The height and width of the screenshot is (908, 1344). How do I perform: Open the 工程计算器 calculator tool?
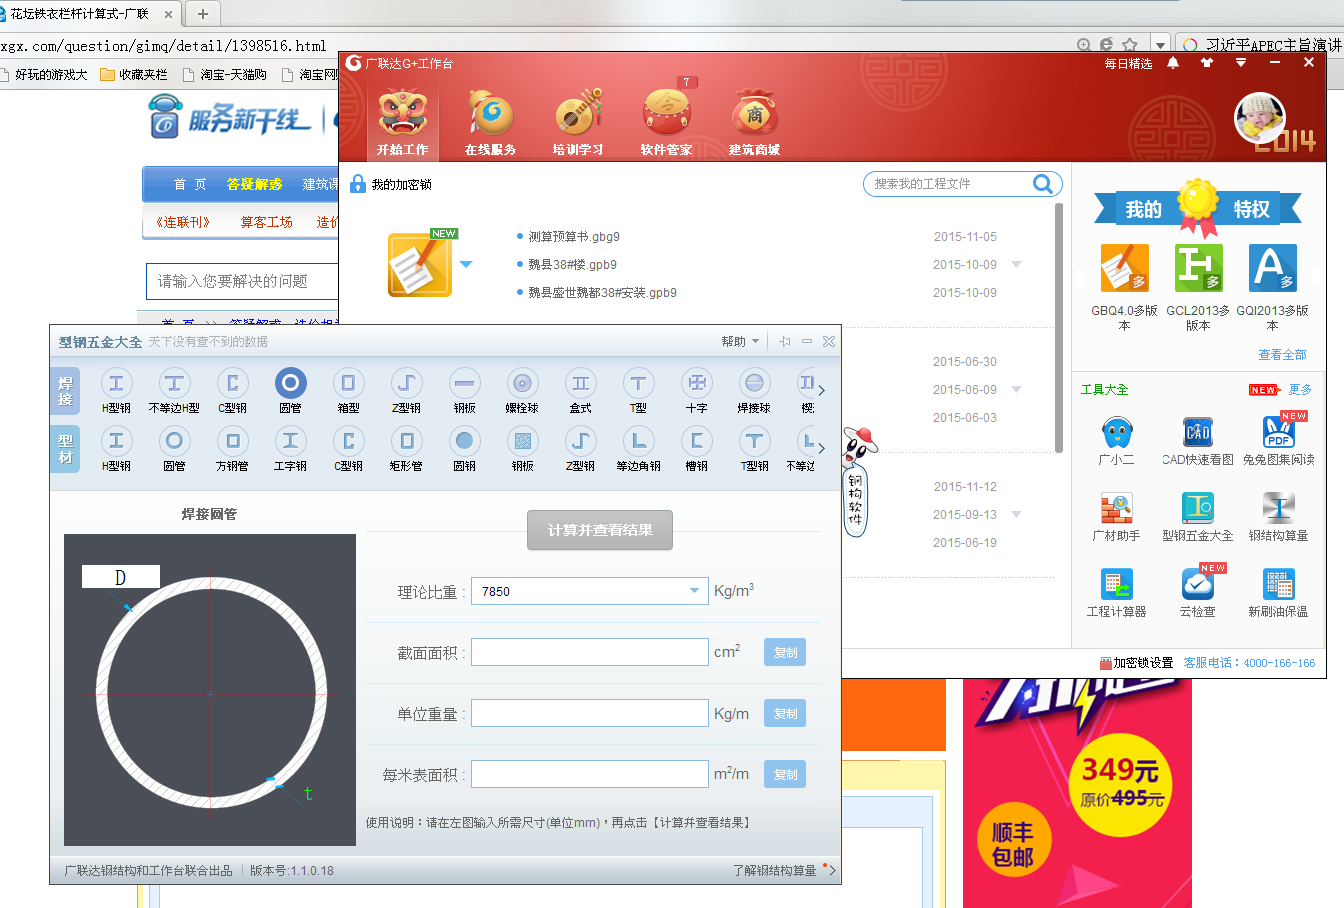(1116, 585)
